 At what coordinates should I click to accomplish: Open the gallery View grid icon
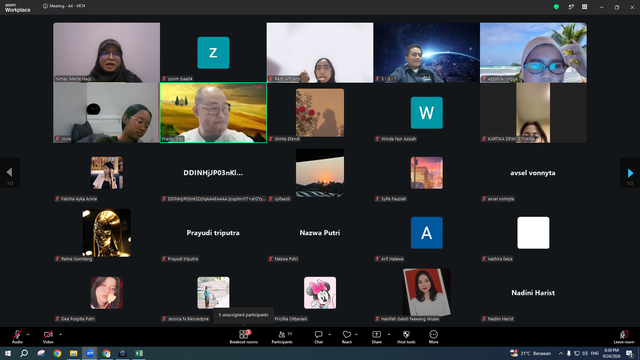(584, 7)
